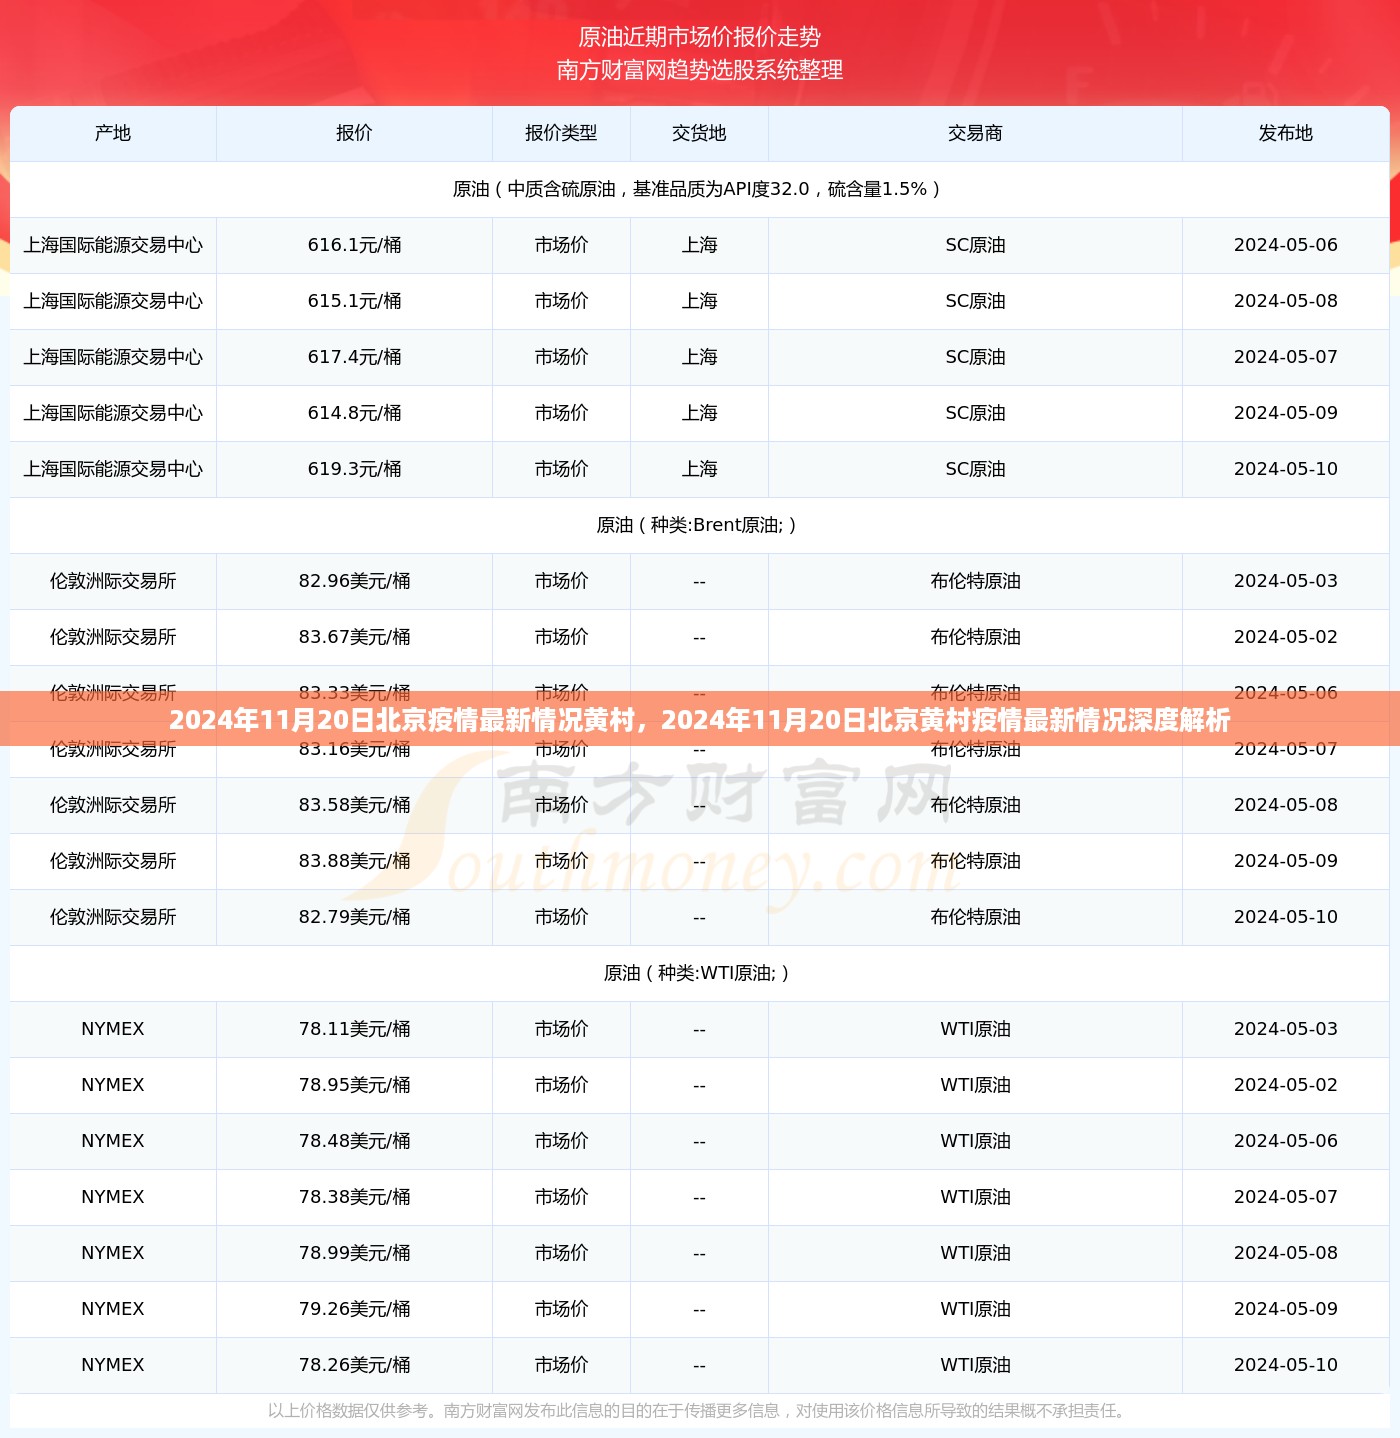Click the 交易商 column header
The image size is (1400, 1438).
point(975,133)
